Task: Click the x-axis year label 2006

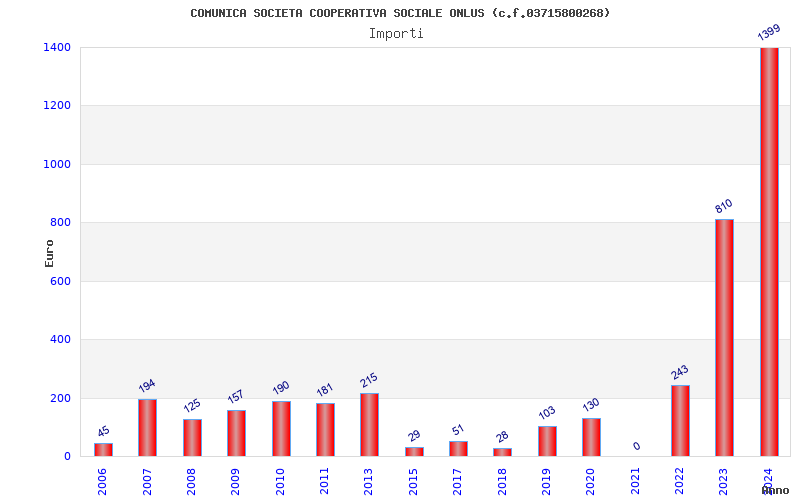Action: point(102,482)
